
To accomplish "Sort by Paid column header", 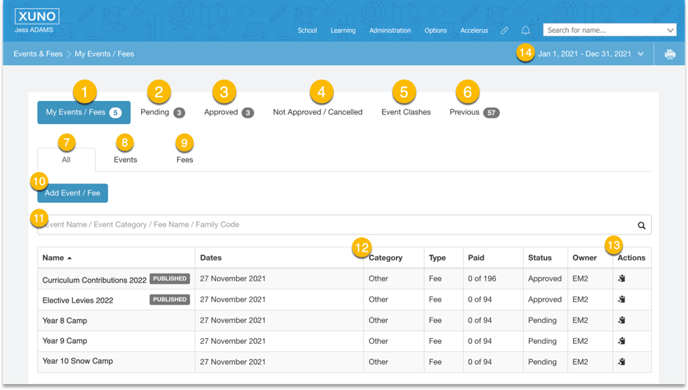I will tap(476, 258).
